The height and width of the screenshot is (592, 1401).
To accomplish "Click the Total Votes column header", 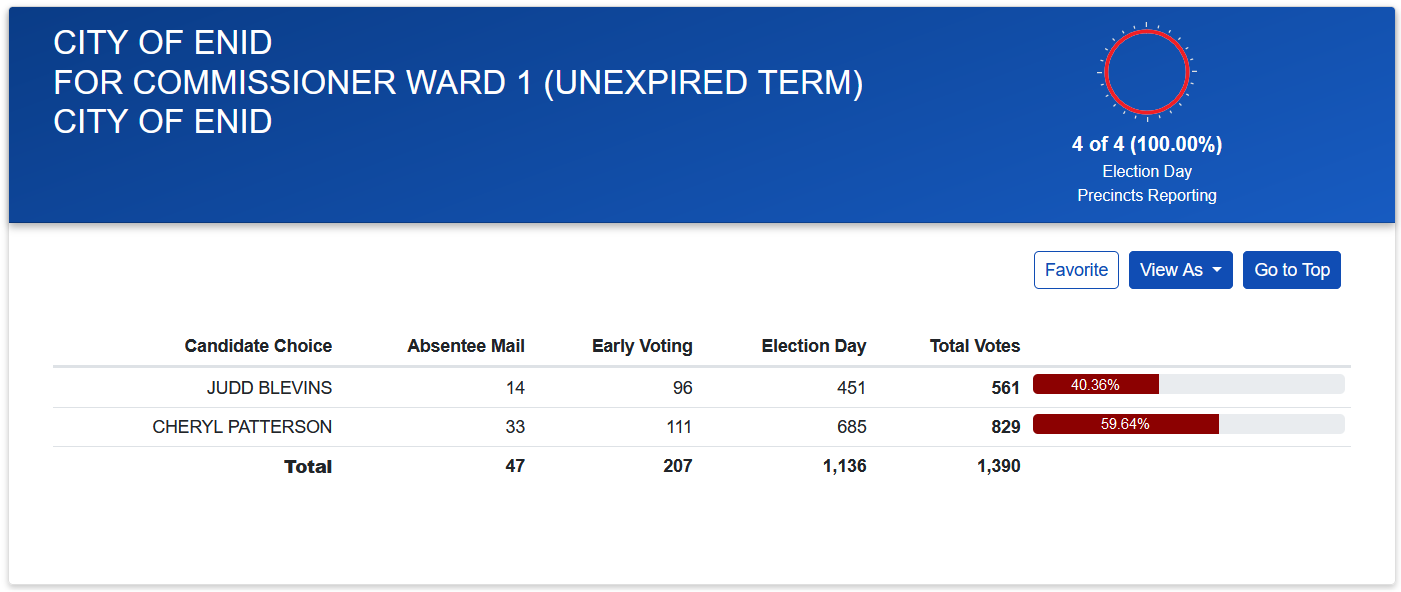I will [975, 346].
